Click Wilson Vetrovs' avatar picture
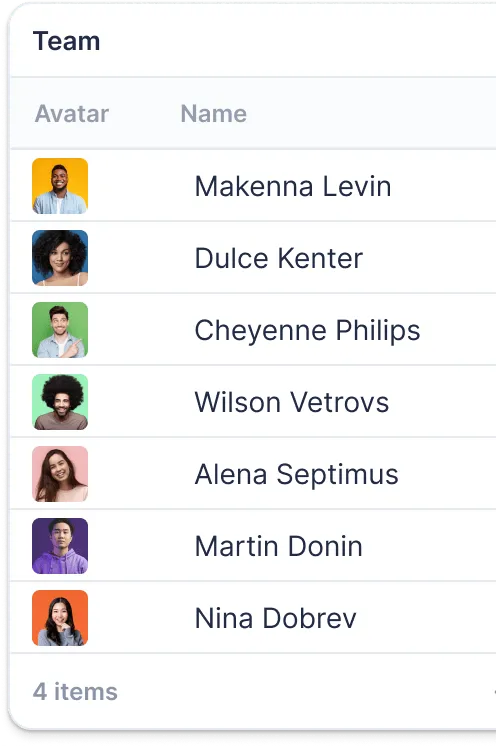Screen dimensions: 496x746 point(60,402)
